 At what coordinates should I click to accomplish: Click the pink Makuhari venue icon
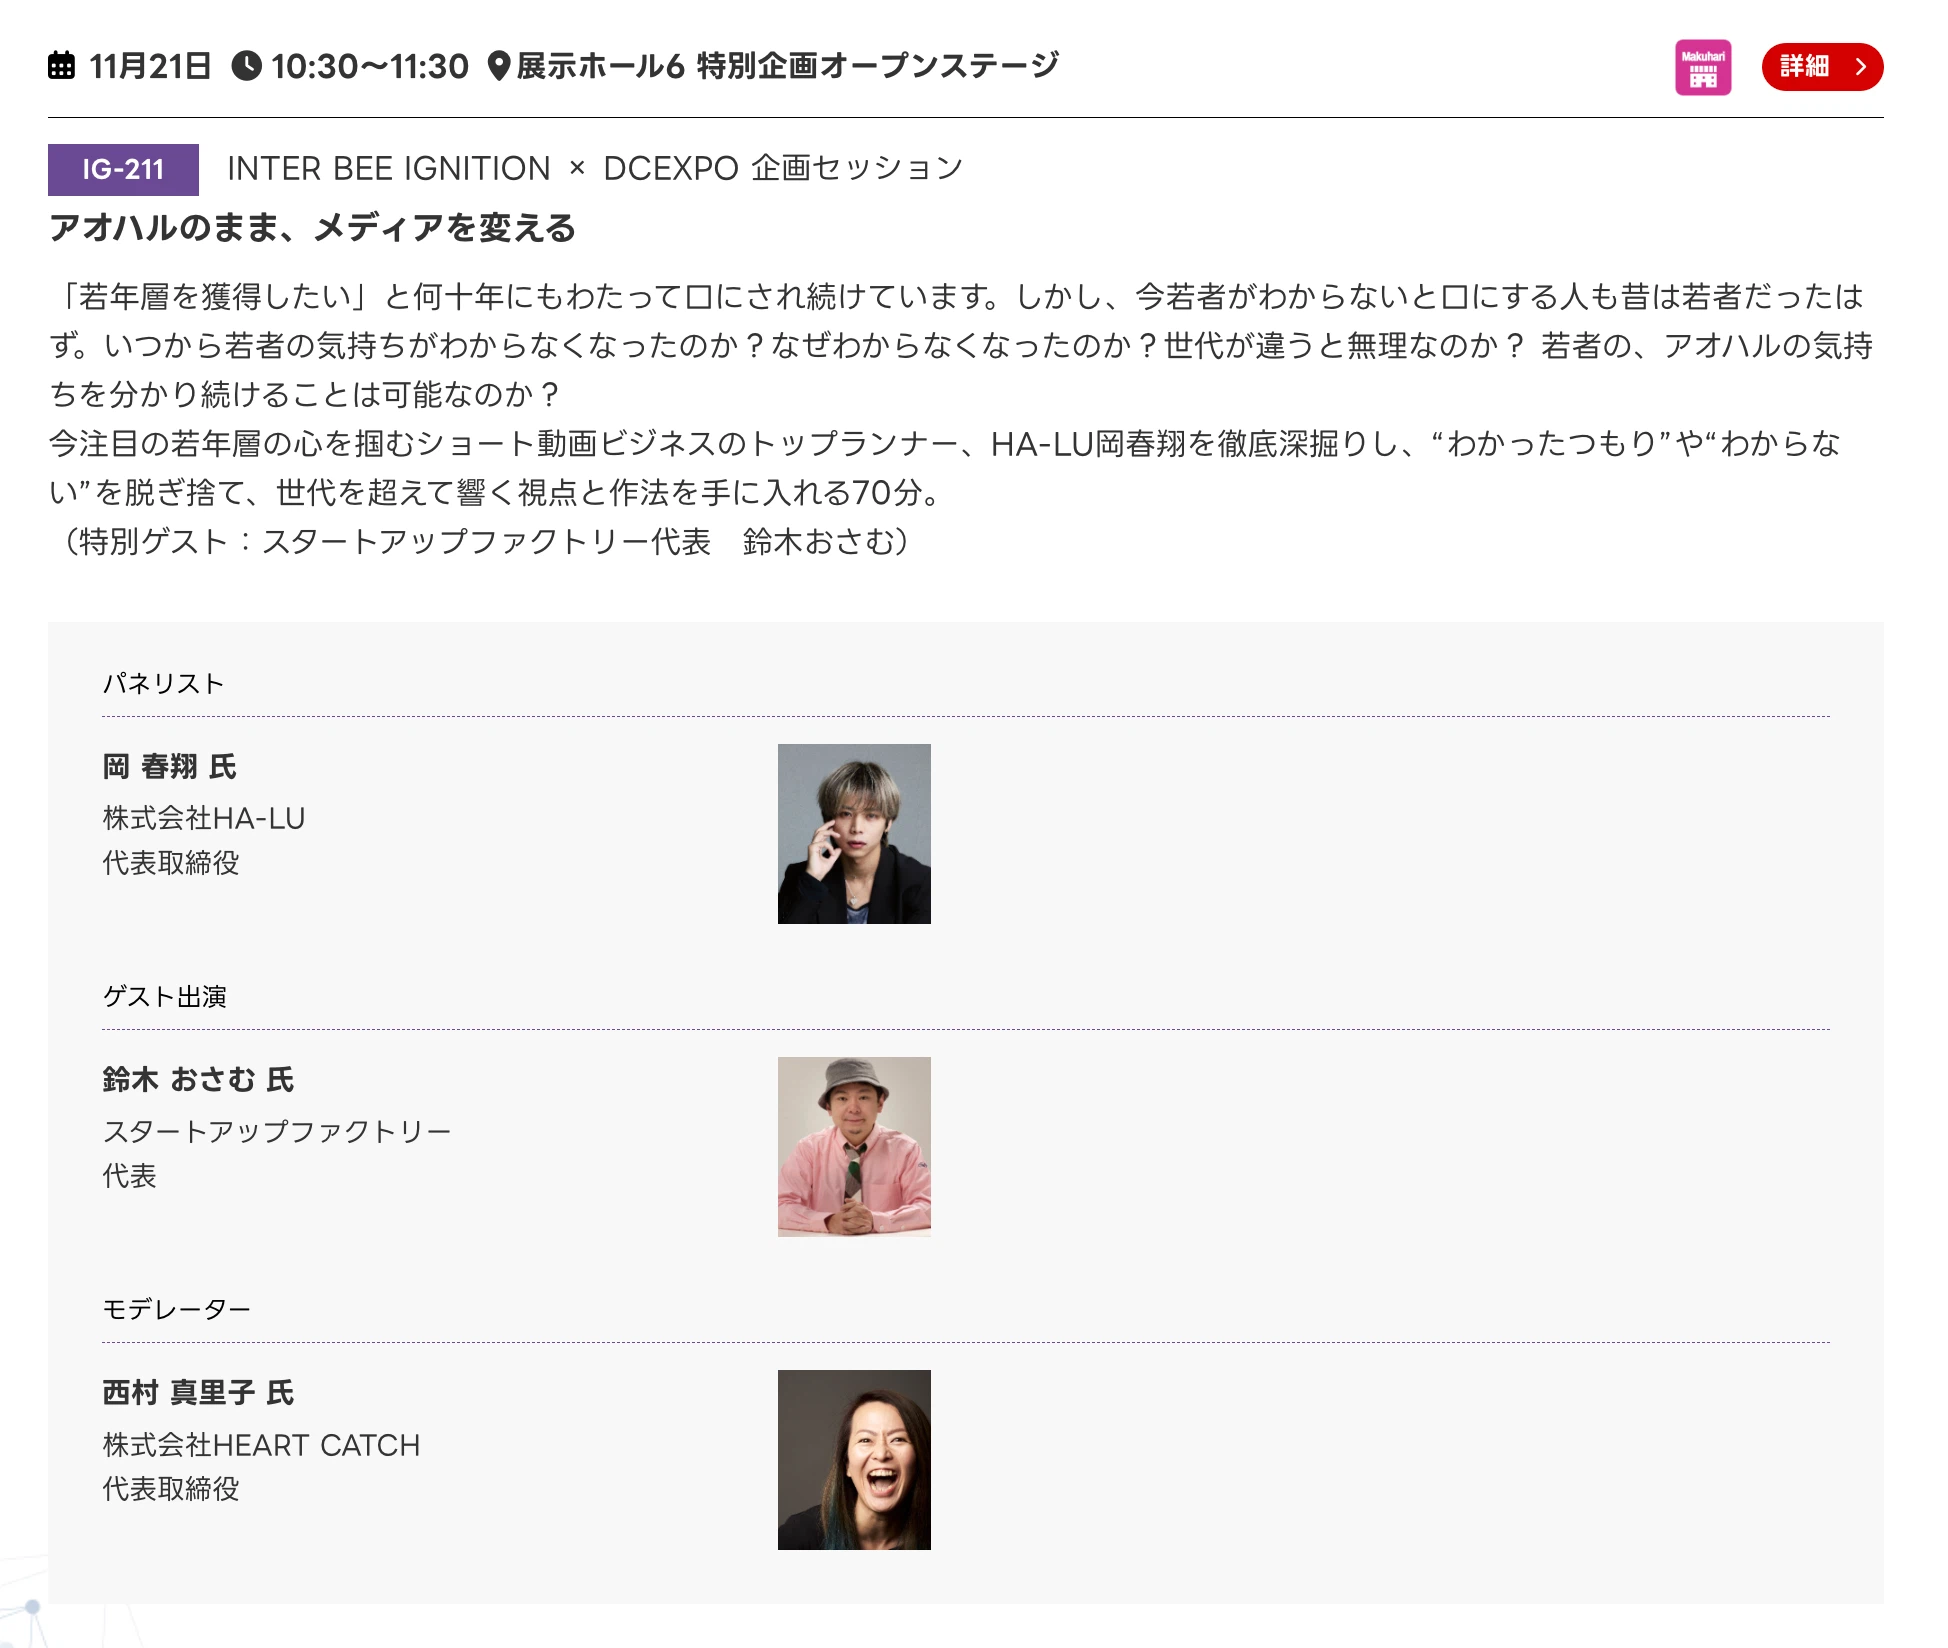[1702, 67]
